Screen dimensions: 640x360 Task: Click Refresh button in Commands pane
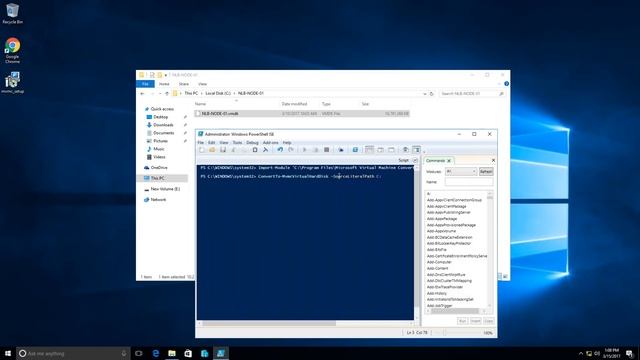pos(486,171)
